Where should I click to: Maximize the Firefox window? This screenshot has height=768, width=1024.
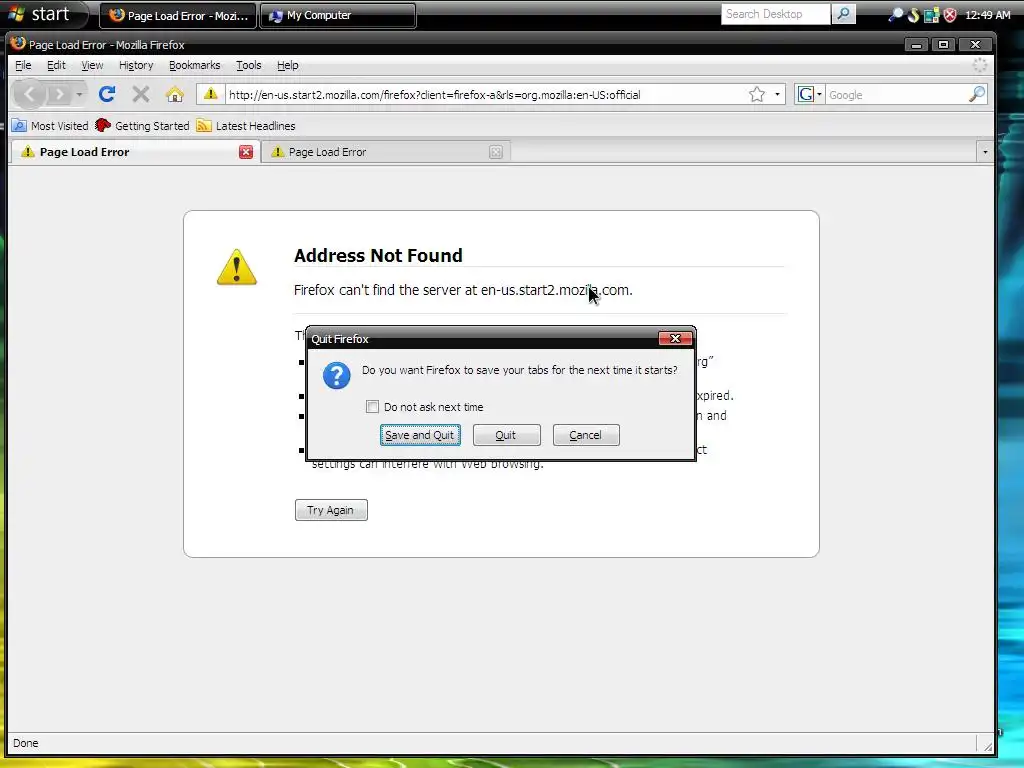(x=943, y=44)
